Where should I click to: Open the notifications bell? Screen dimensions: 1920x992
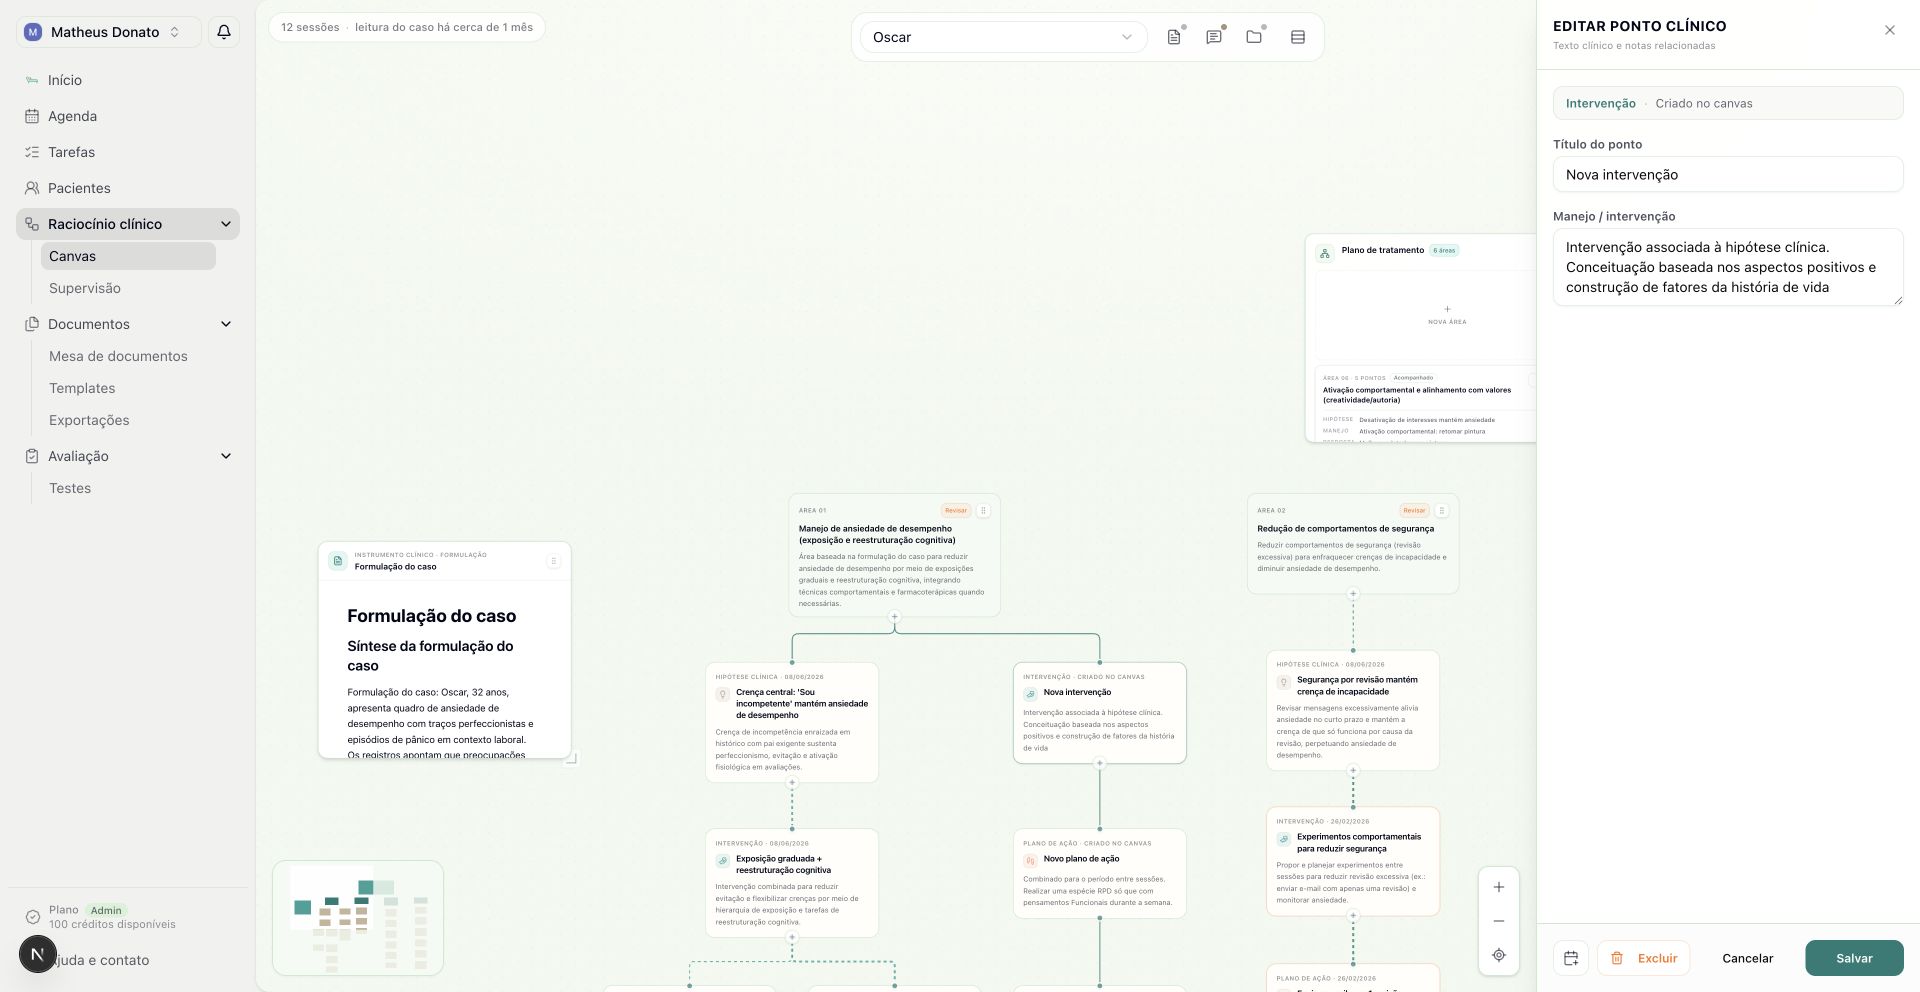(224, 32)
